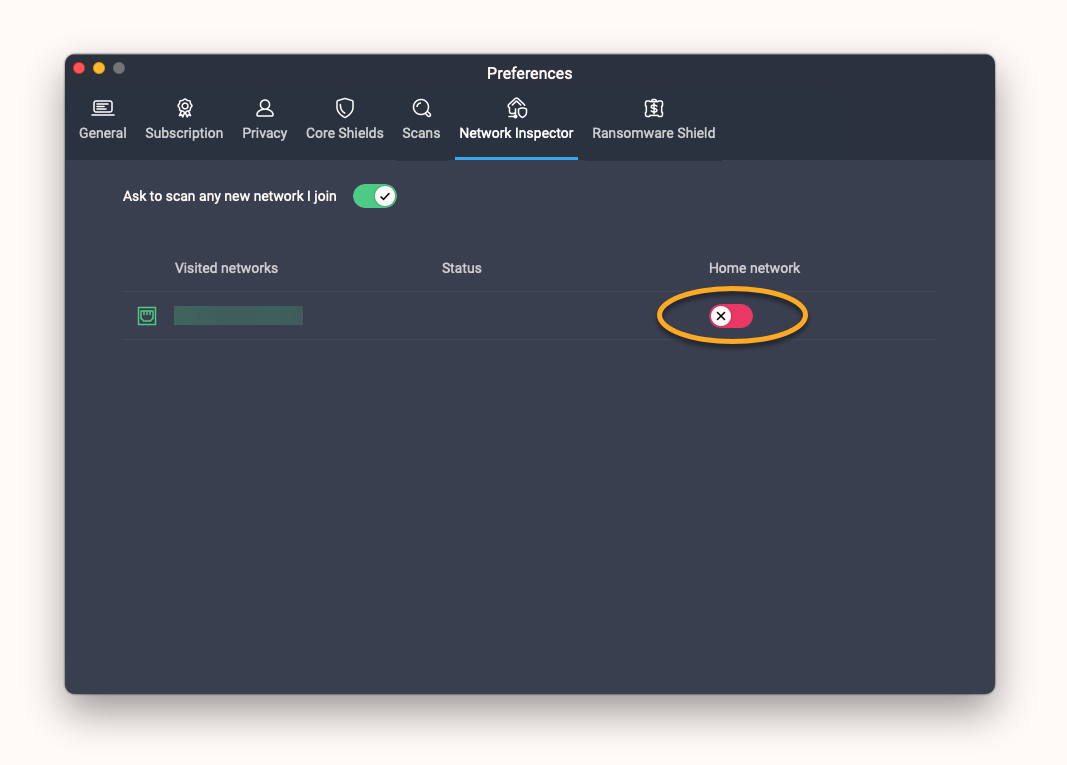Click the Network Inspector house icon
The width and height of the screenshot is (1067, 765).
point(517,108)
